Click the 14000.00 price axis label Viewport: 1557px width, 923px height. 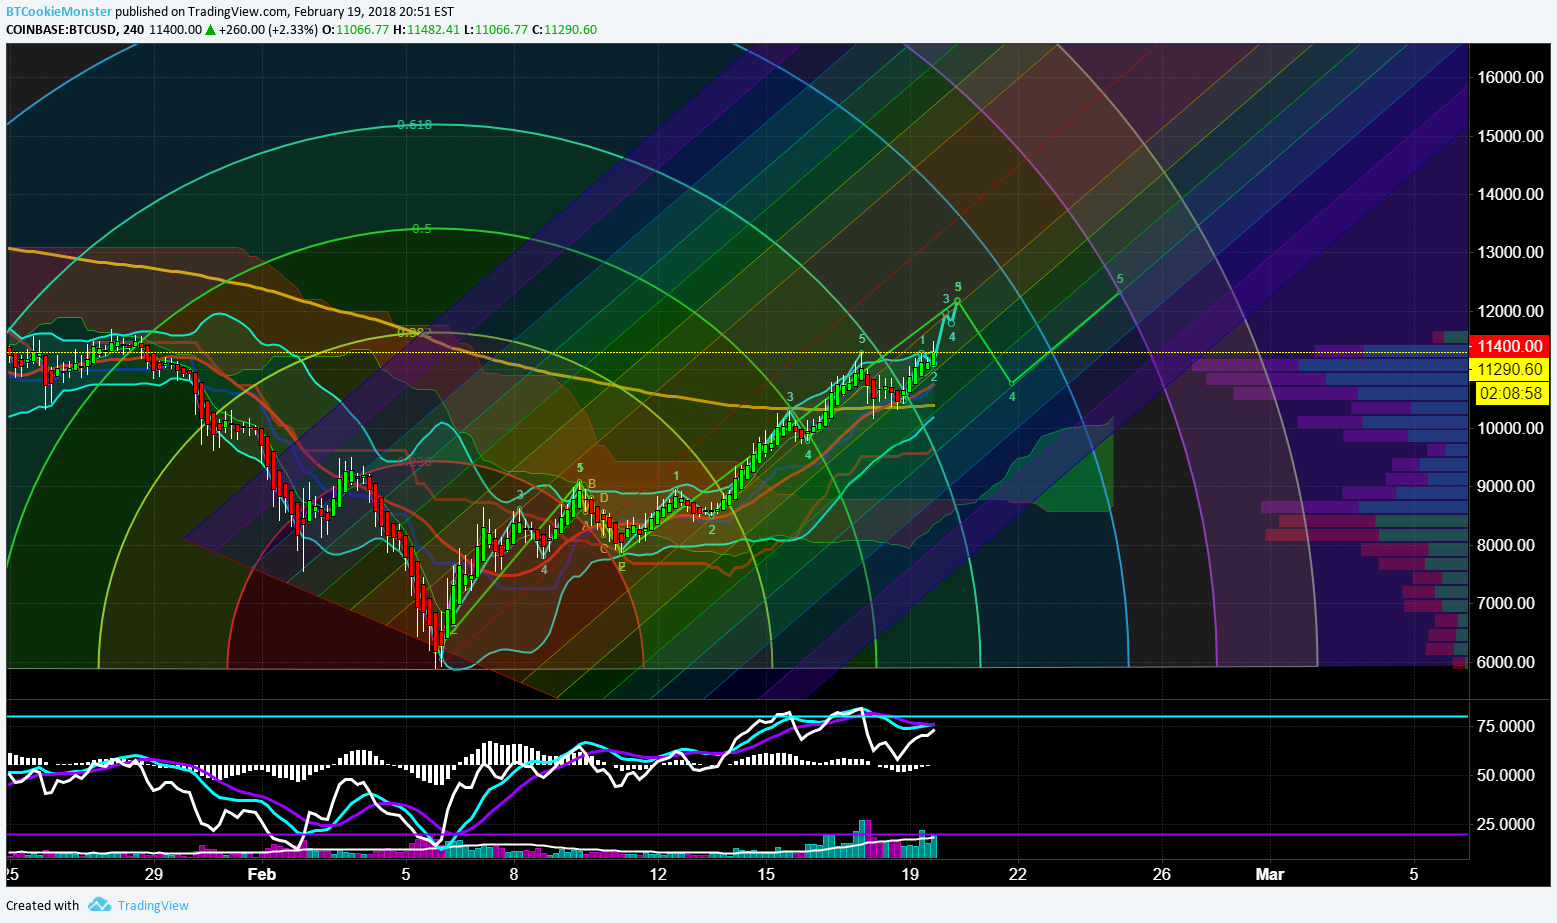tap(1510, 194)
